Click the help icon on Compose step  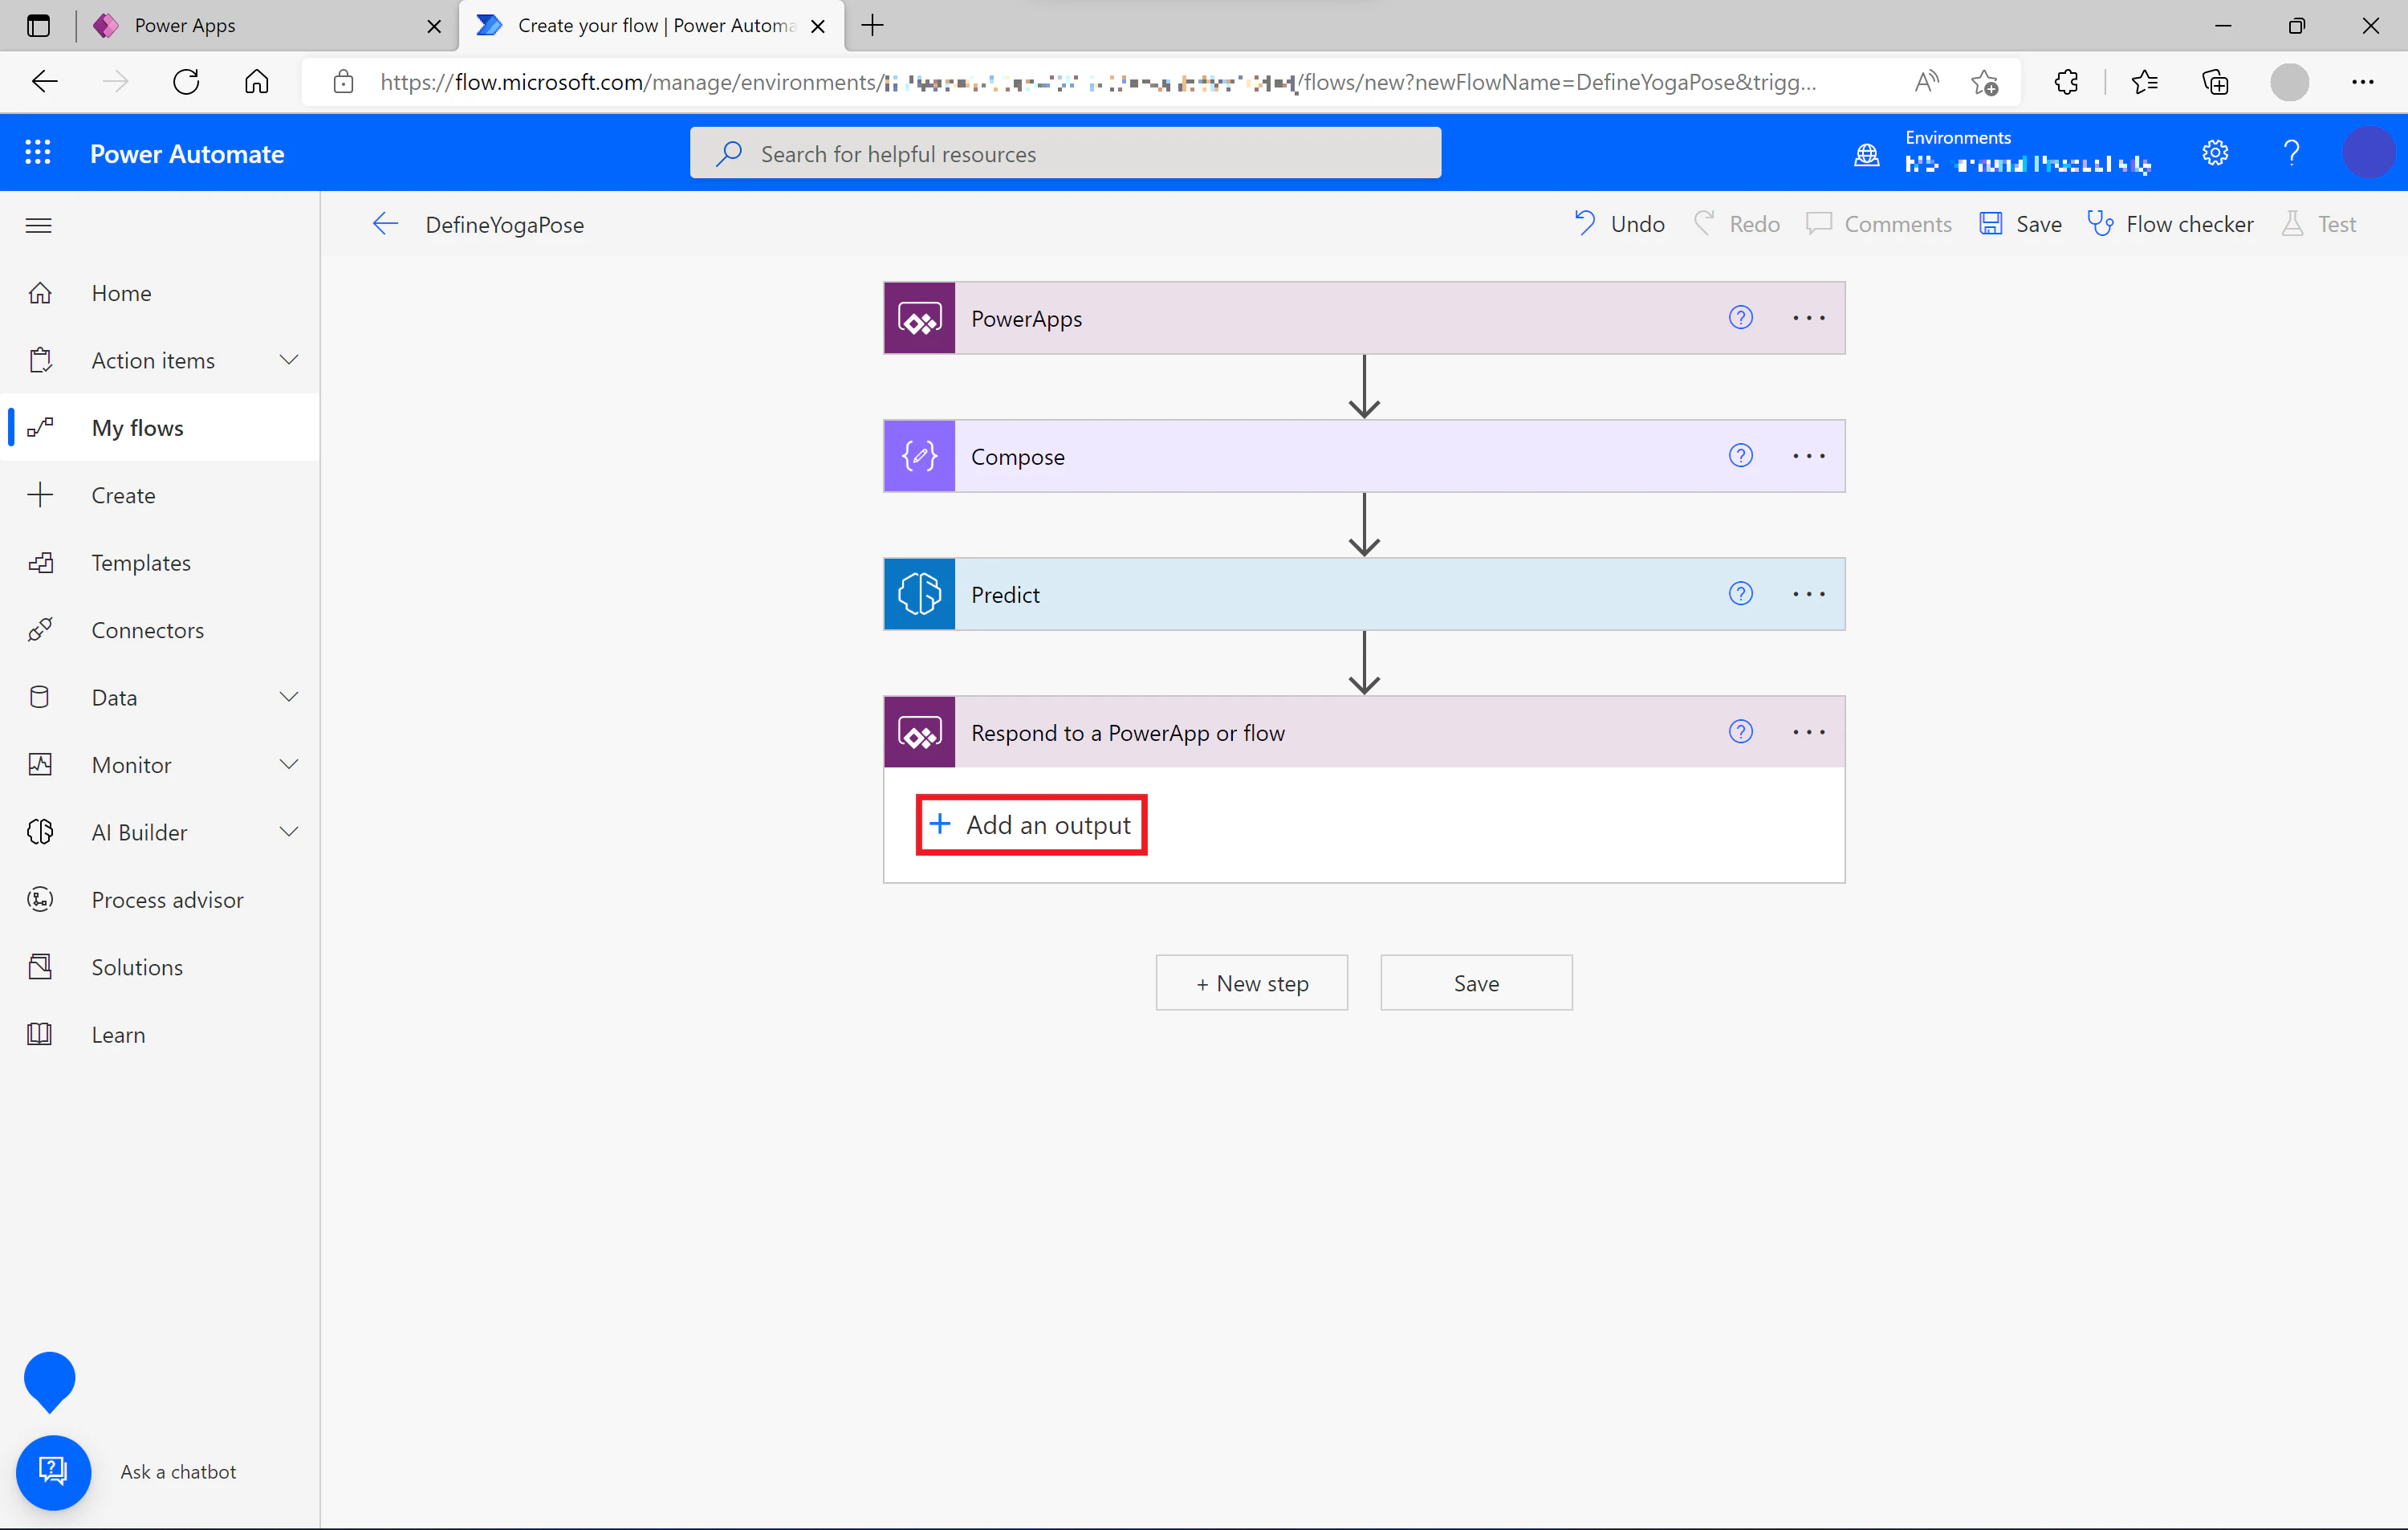(x=1741, y=456)
